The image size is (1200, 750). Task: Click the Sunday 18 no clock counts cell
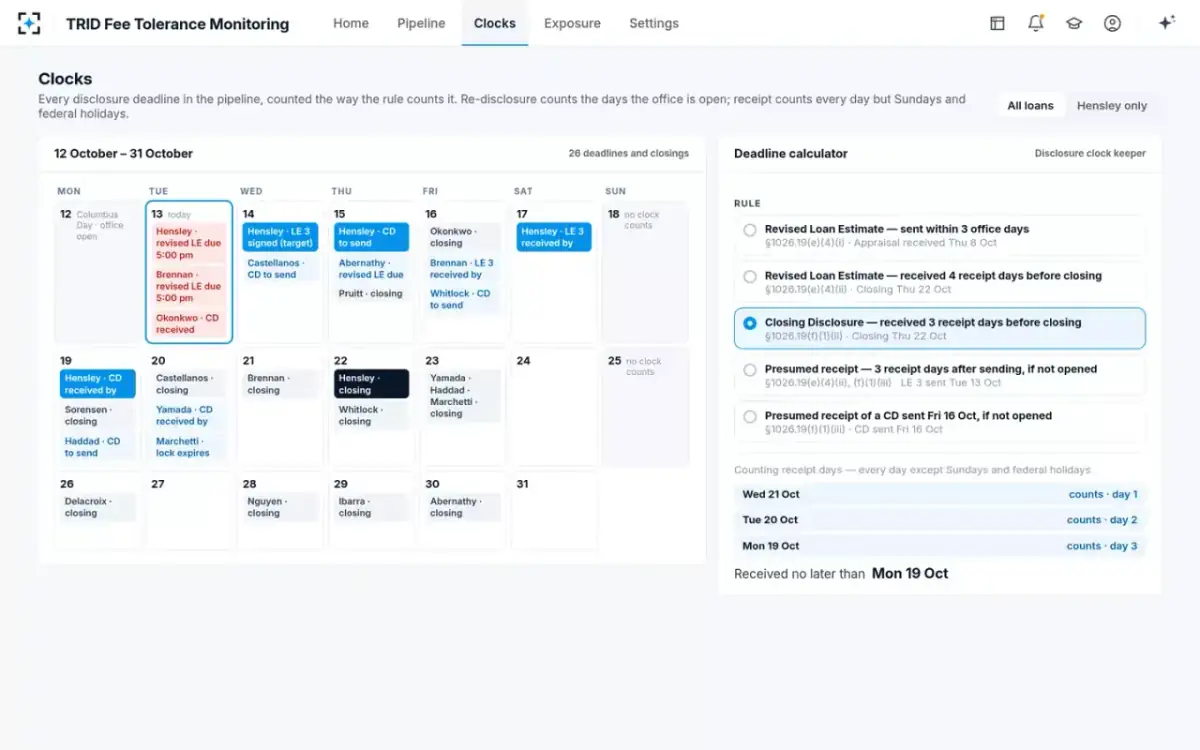click(x=645, y=272)
